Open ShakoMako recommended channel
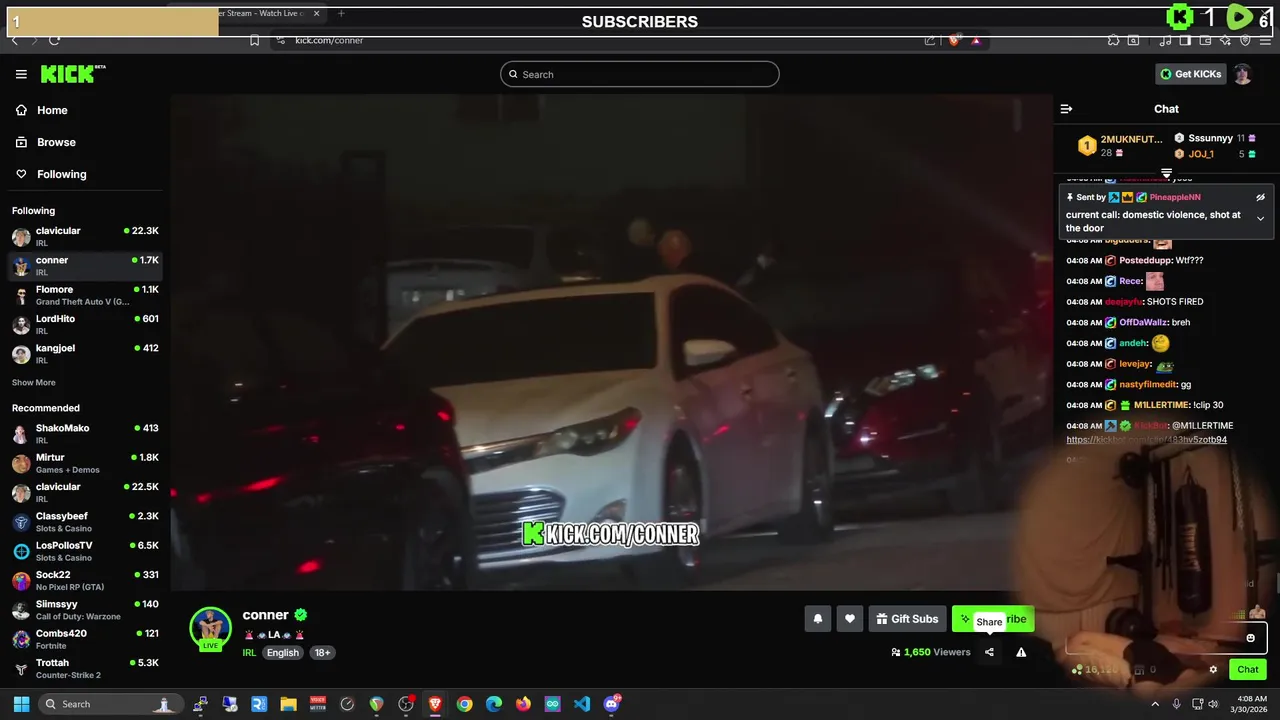Screen dimensions: 1280x720 pos(85,433)
